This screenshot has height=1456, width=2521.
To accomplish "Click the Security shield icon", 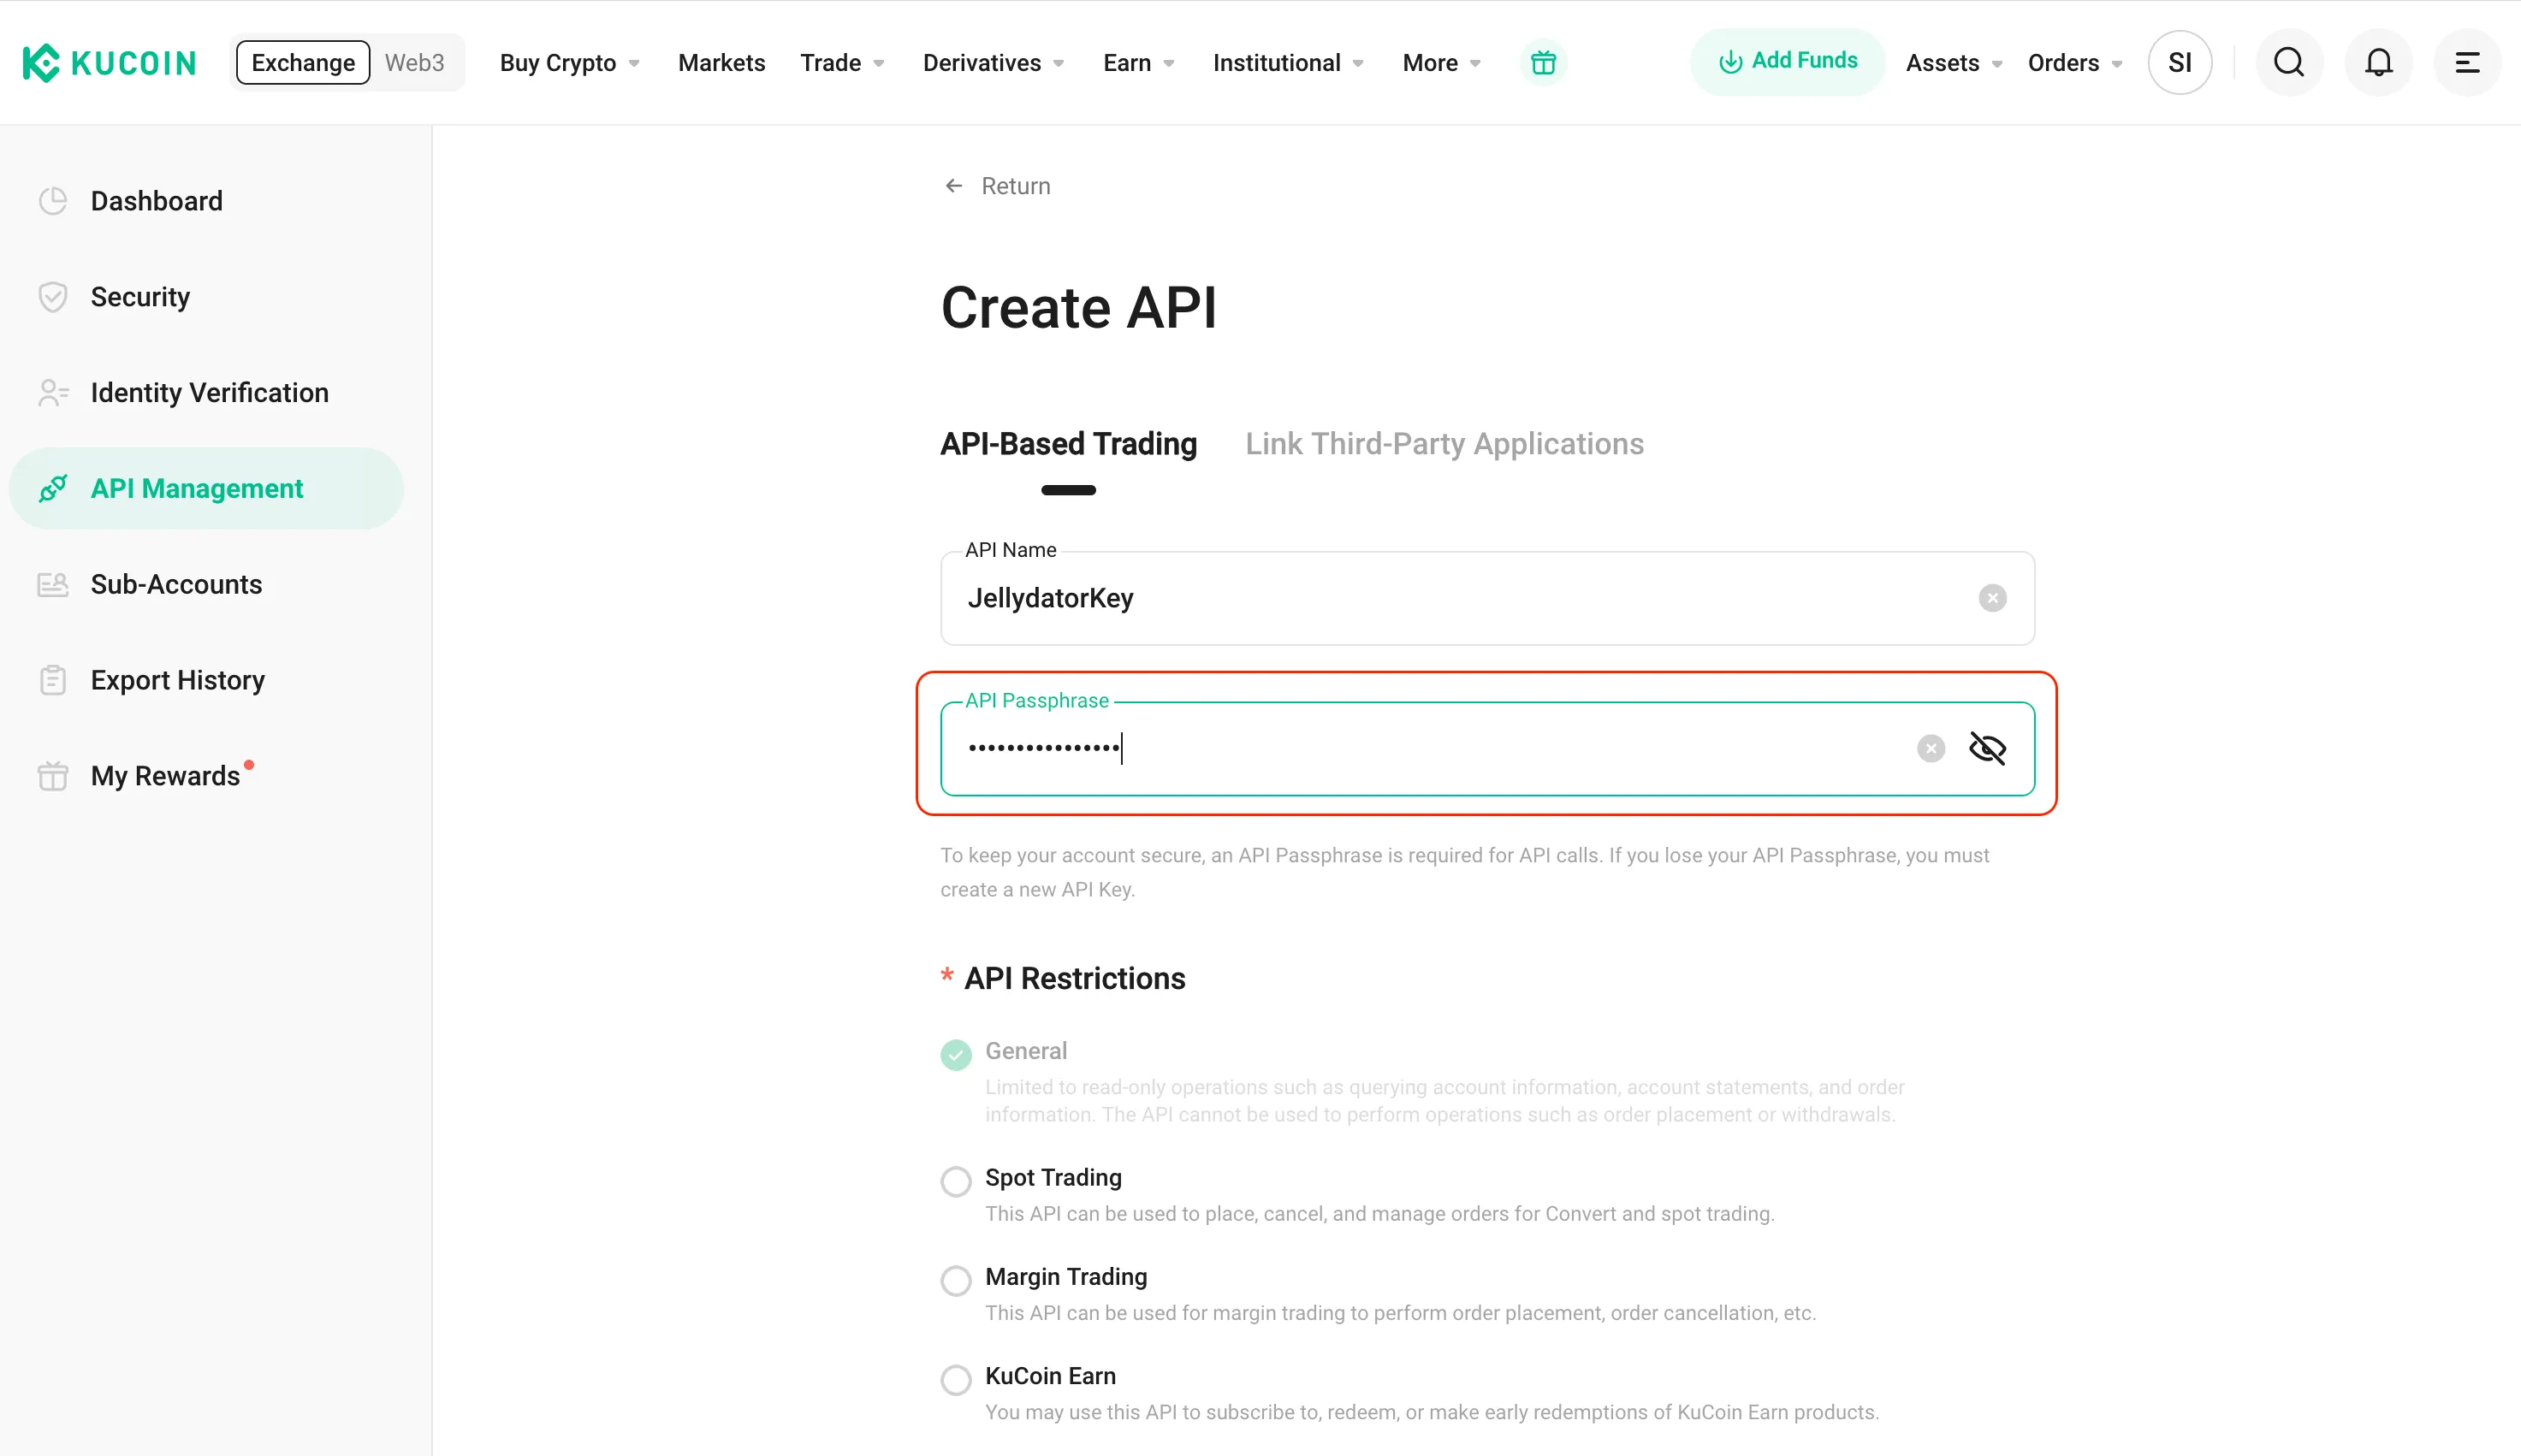I will coord(53,297).
